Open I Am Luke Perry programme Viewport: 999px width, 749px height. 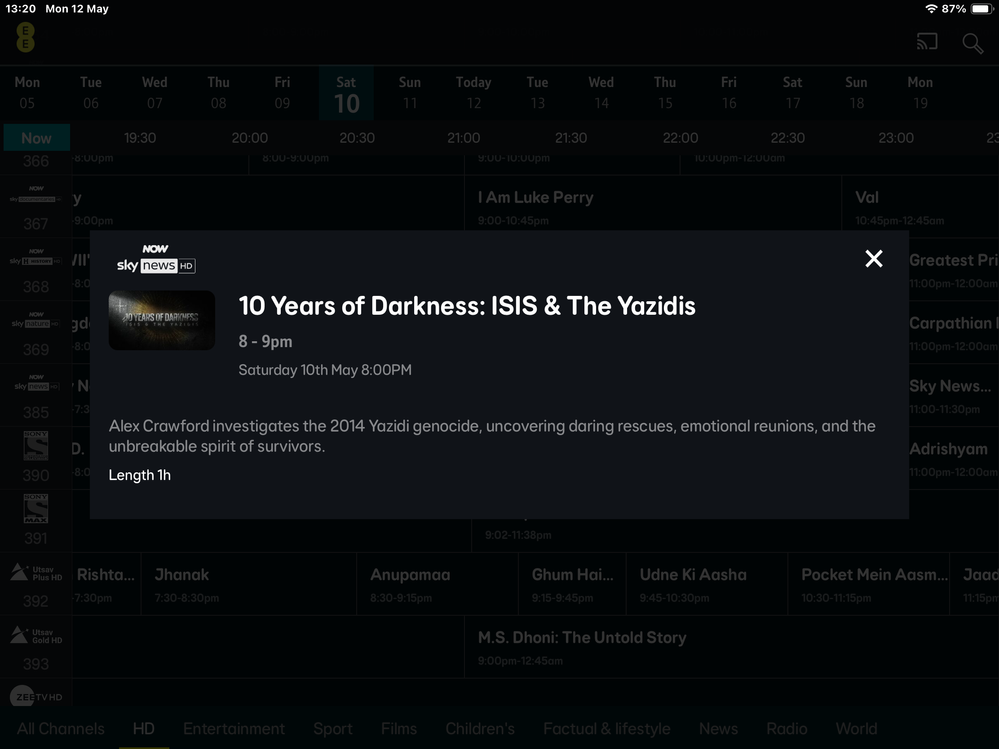tap(653, 203)
